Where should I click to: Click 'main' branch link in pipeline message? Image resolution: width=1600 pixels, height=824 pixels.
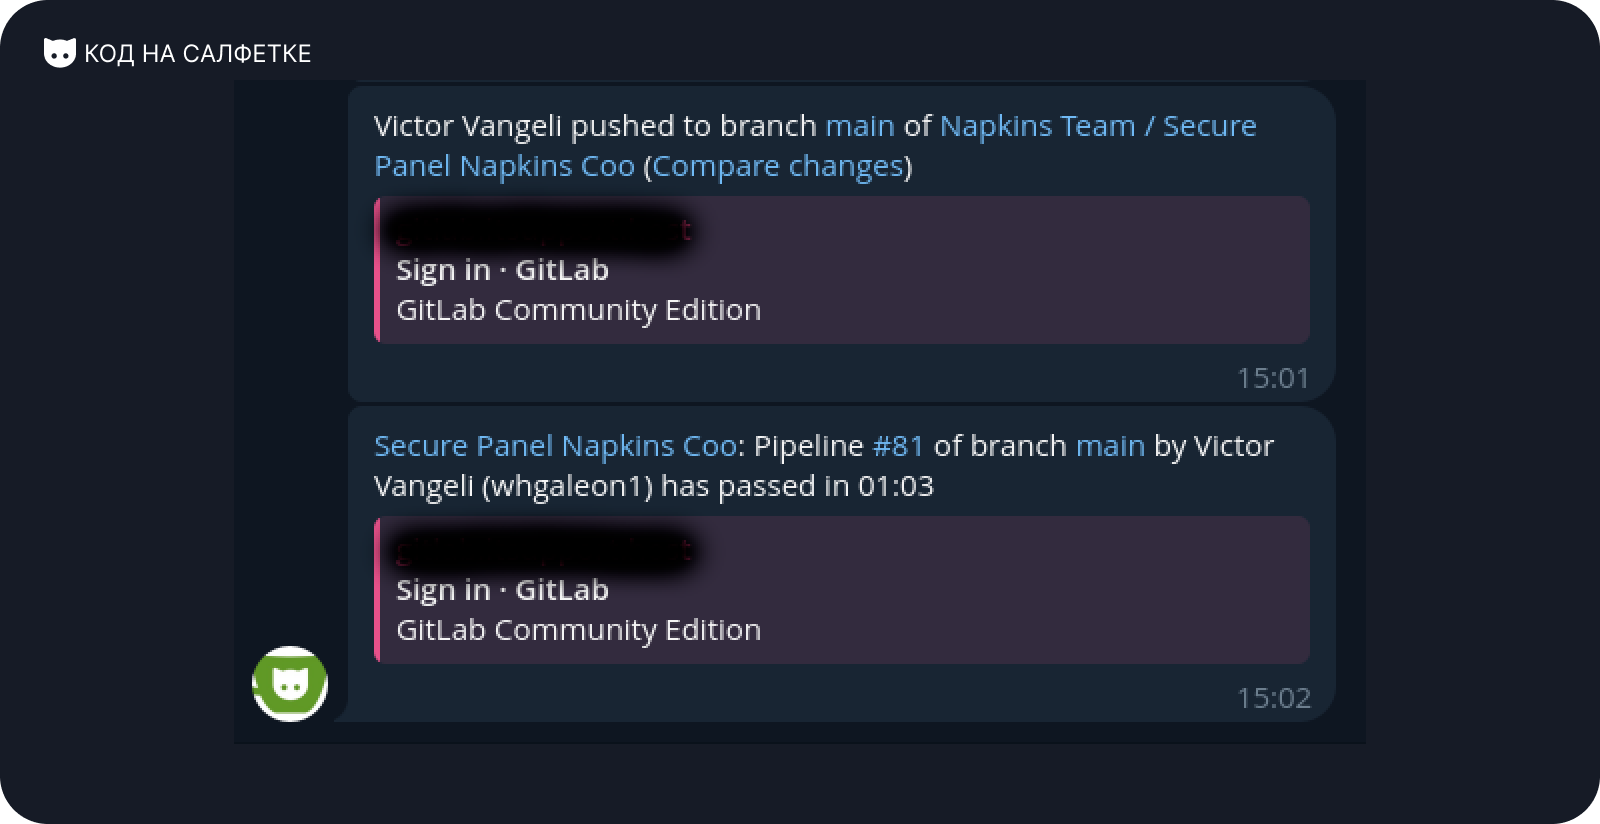pyautogui.click(x=1110, y=446)
